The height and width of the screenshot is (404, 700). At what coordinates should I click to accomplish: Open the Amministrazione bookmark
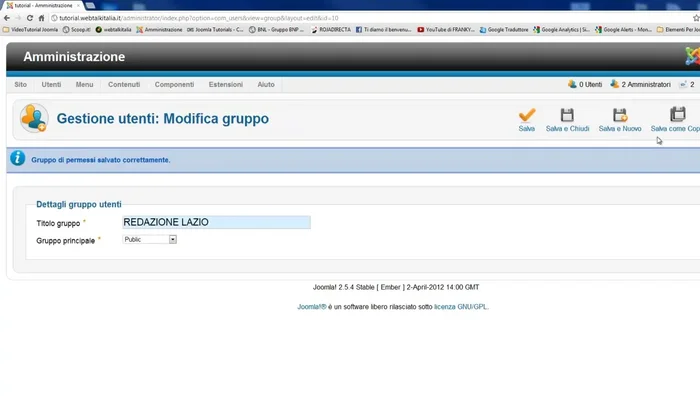pos(159,29)
